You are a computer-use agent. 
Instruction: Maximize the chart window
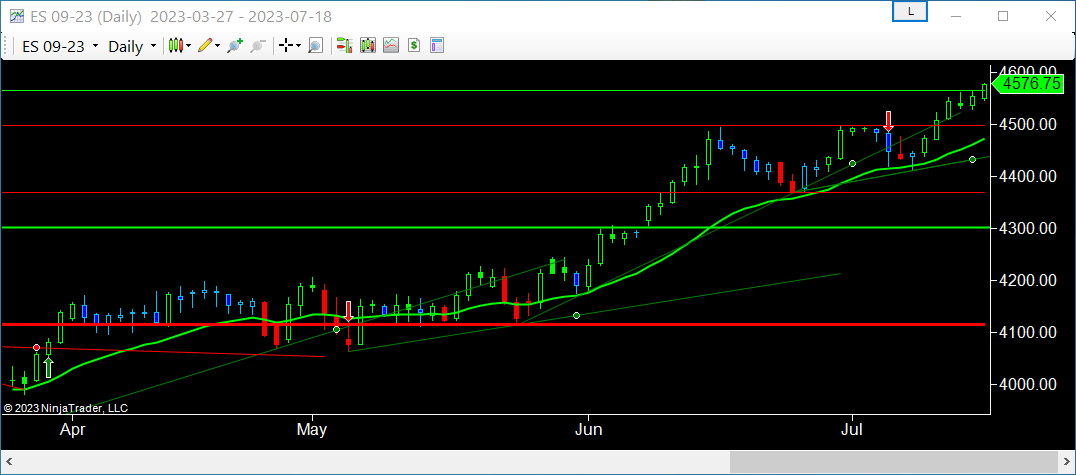tap(1003, 16)
